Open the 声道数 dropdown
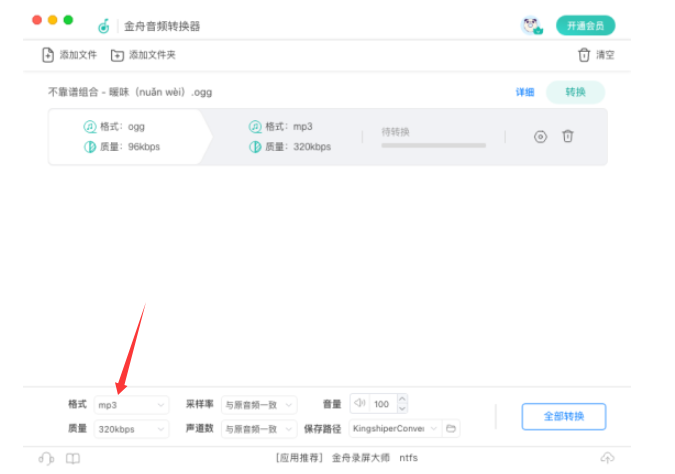Screen dimensions: 675x474 [x=259, y=429]
